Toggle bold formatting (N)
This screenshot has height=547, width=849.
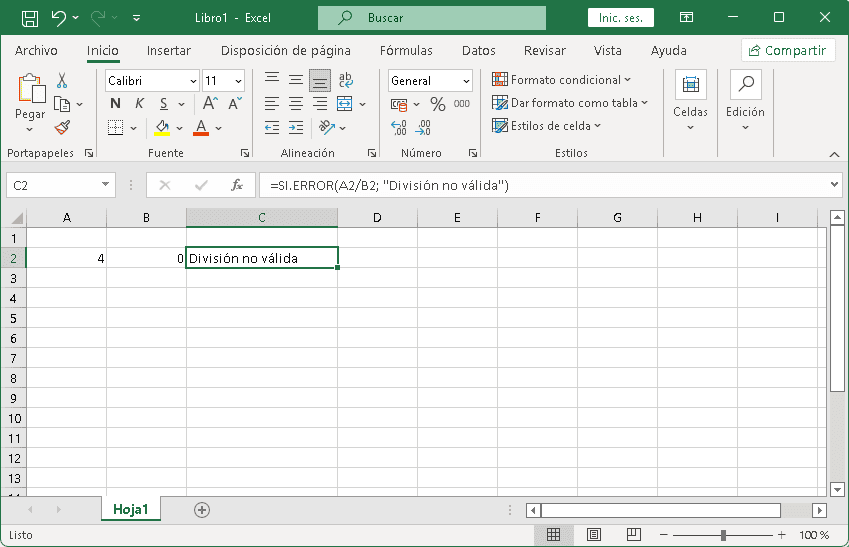point(115,104)
